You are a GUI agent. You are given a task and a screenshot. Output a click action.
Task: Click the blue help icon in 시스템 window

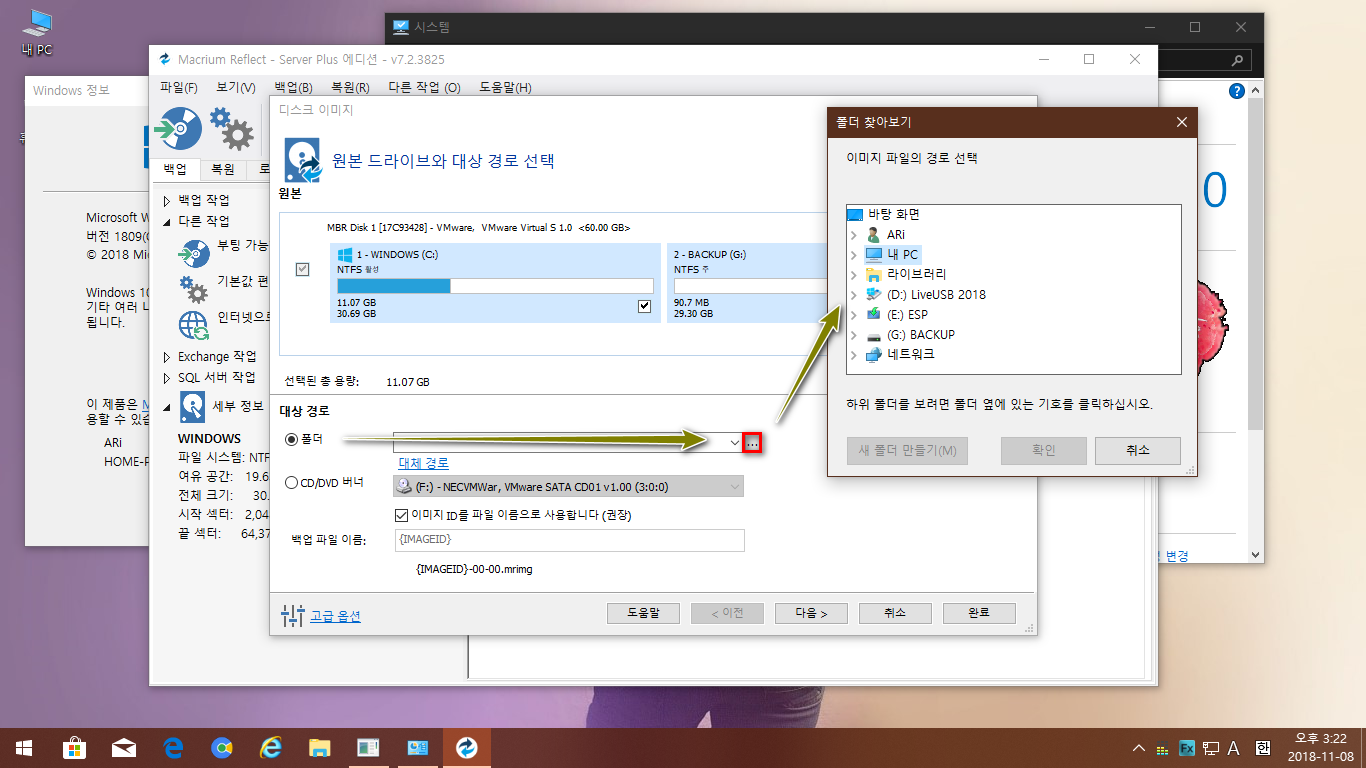(1237, 91)
